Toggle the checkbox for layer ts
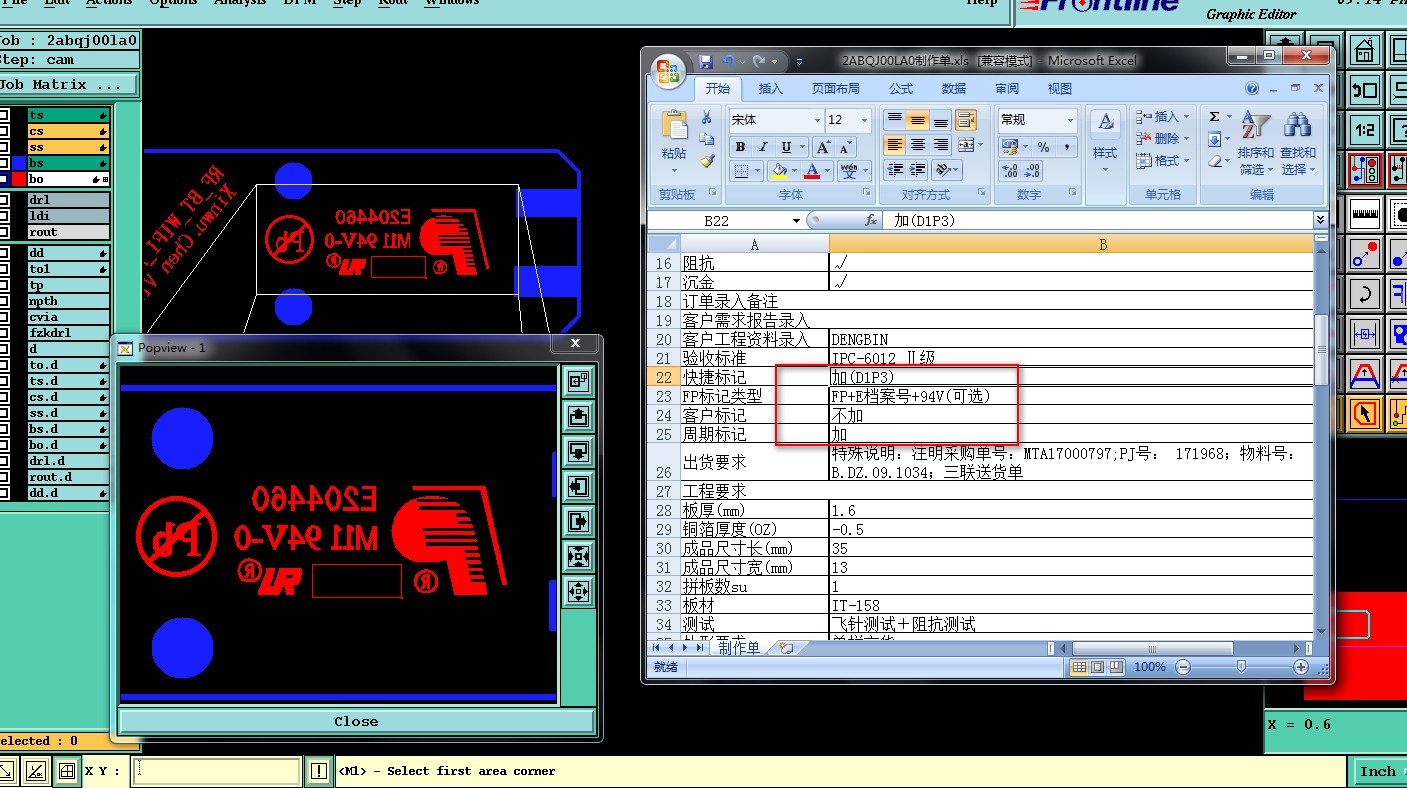 click(x=5, y=115)
